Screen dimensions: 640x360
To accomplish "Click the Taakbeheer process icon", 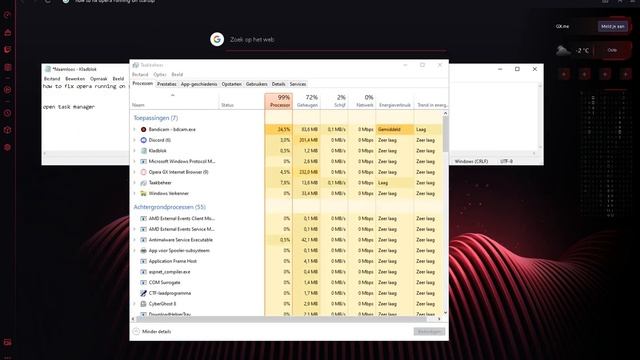I will 143,183.
